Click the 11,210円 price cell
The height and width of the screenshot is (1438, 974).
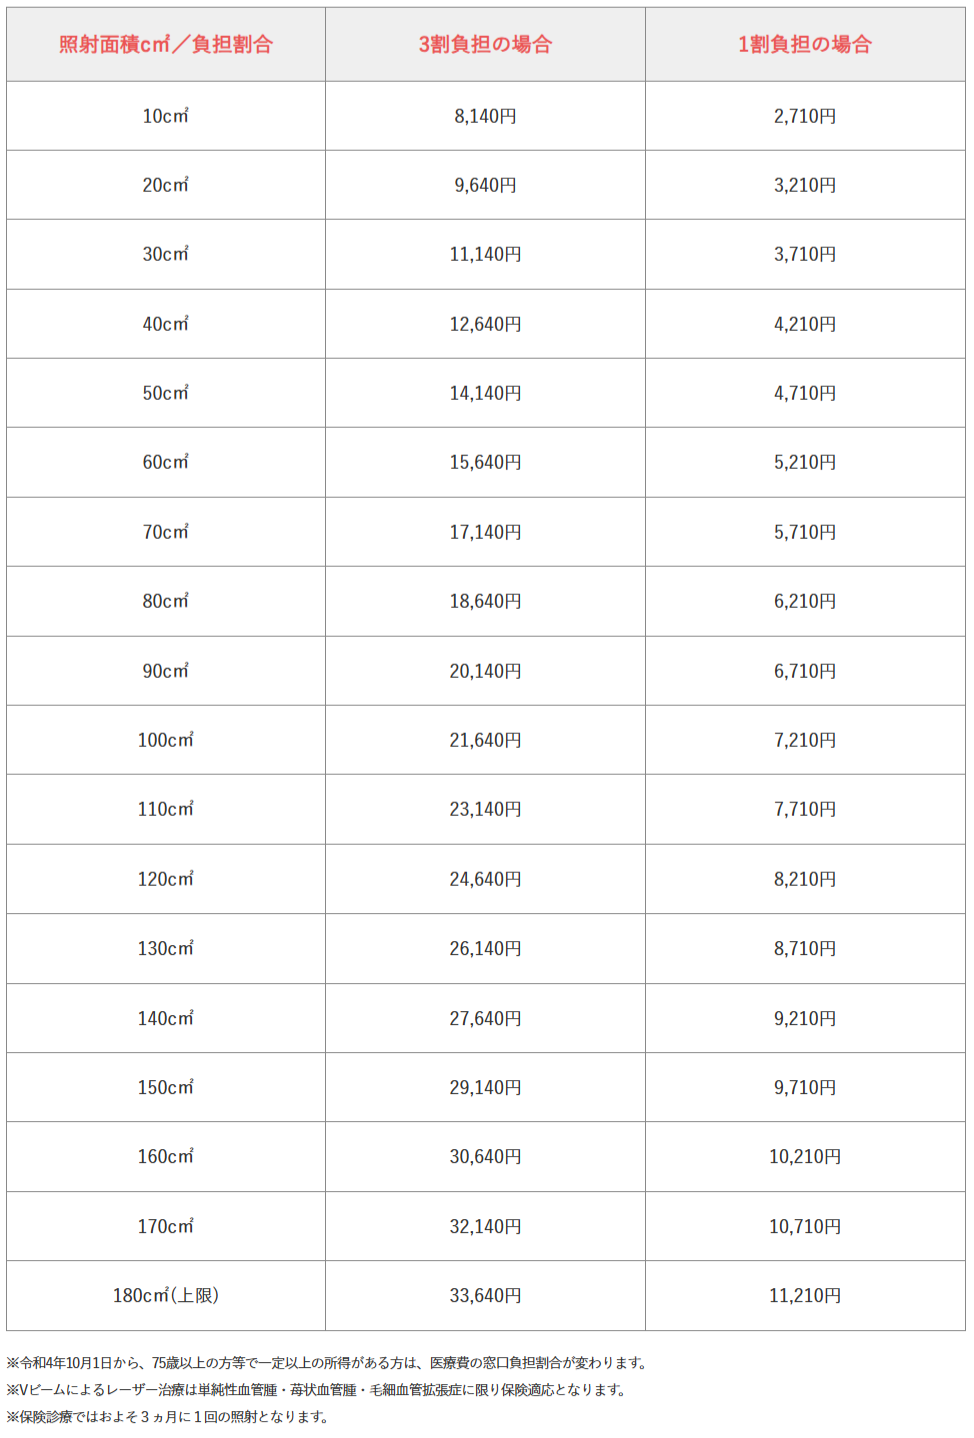[805, 1295]
